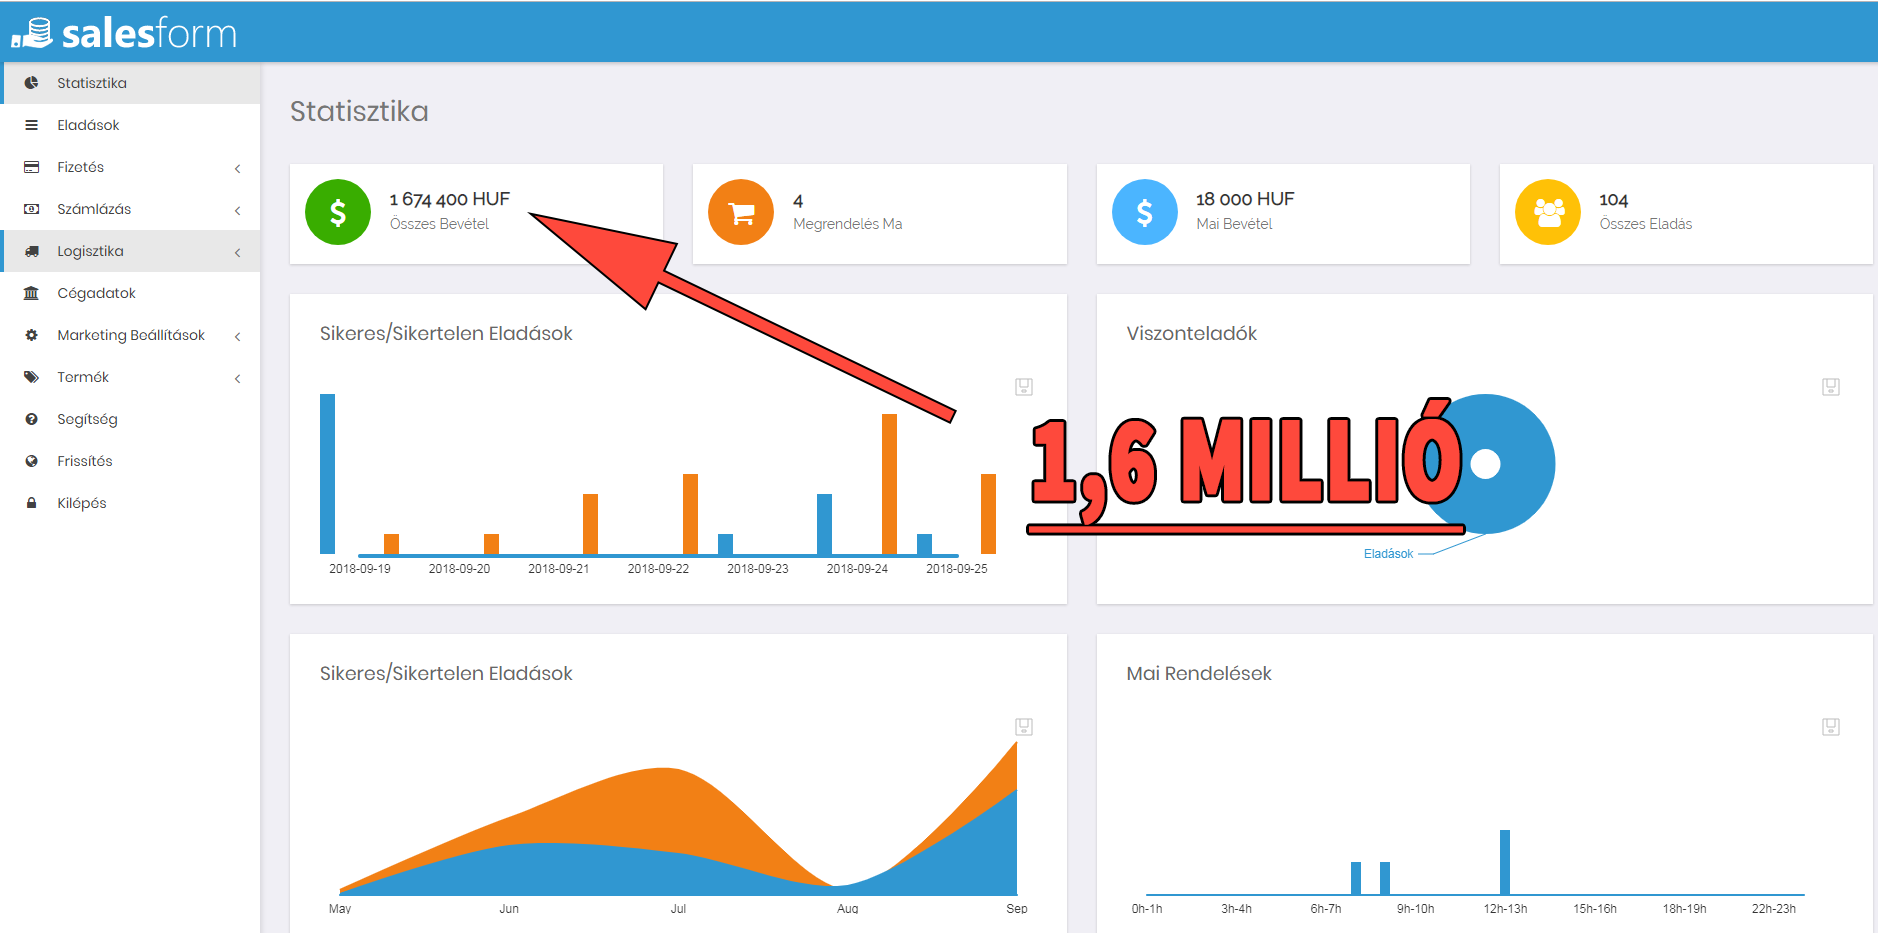Click Kilépés to log out

pyautogui.click(x=81, y=503)
